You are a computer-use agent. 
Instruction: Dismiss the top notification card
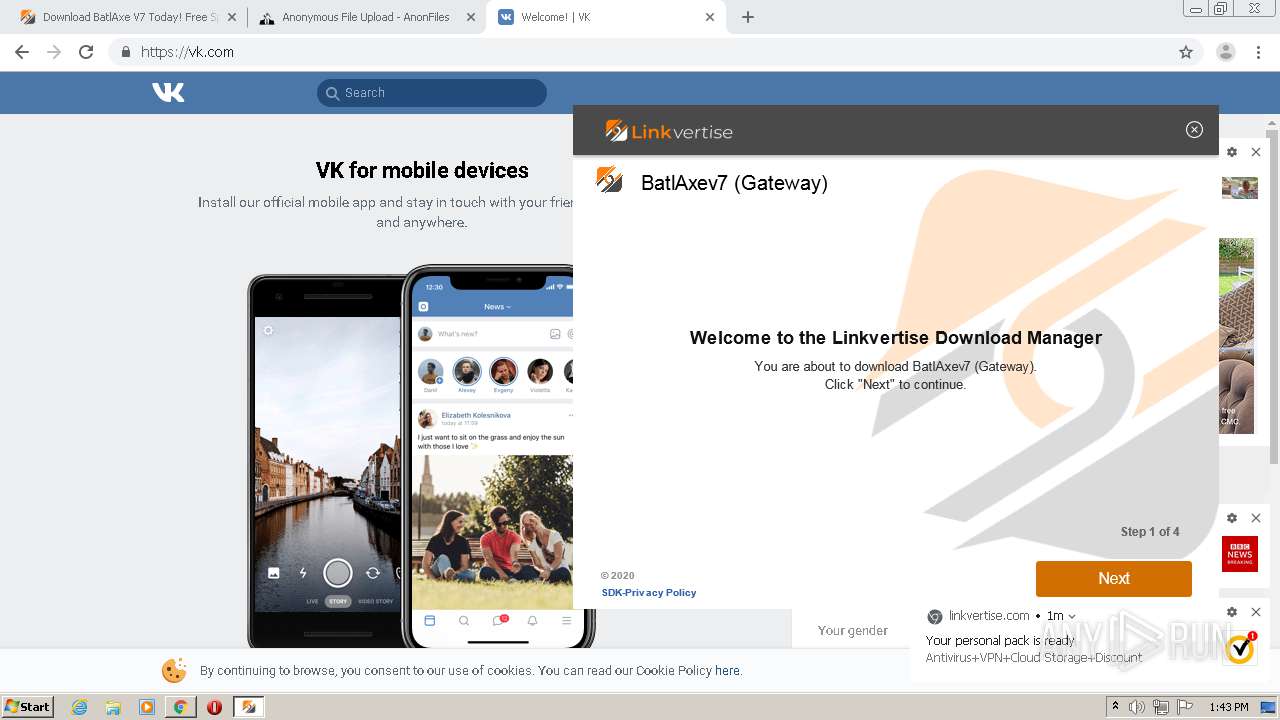click(1256, 152)
